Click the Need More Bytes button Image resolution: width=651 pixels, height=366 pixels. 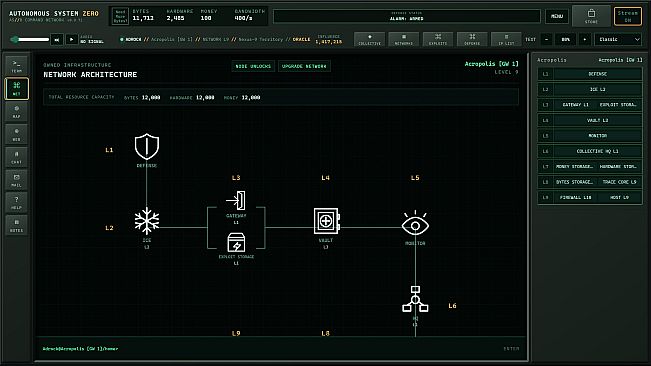tap(120, 16)
